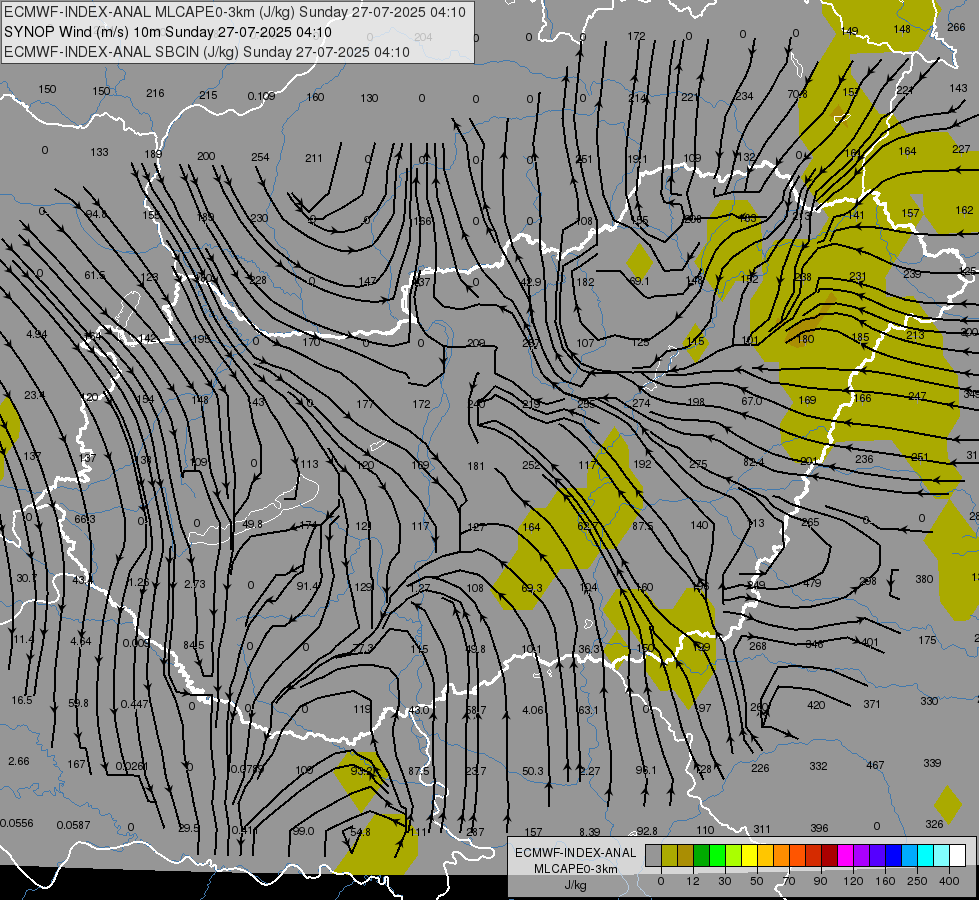Click the map value '401'

[870, 642]
